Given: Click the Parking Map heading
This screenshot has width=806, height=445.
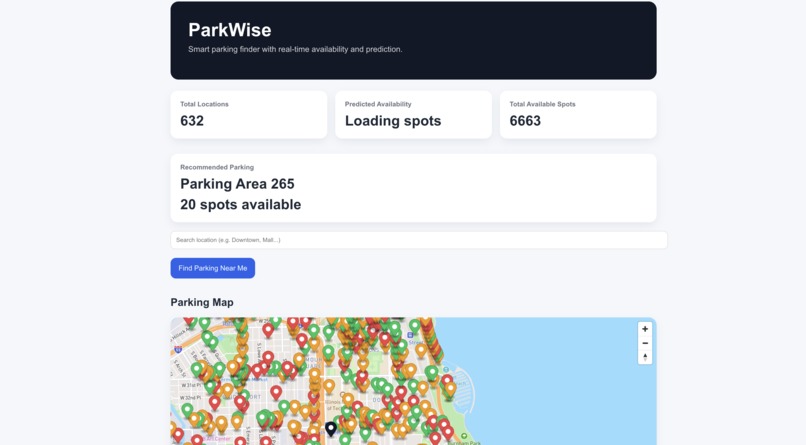Looking at the screenshot, I should pyautogui.click(x=202, y=302).
